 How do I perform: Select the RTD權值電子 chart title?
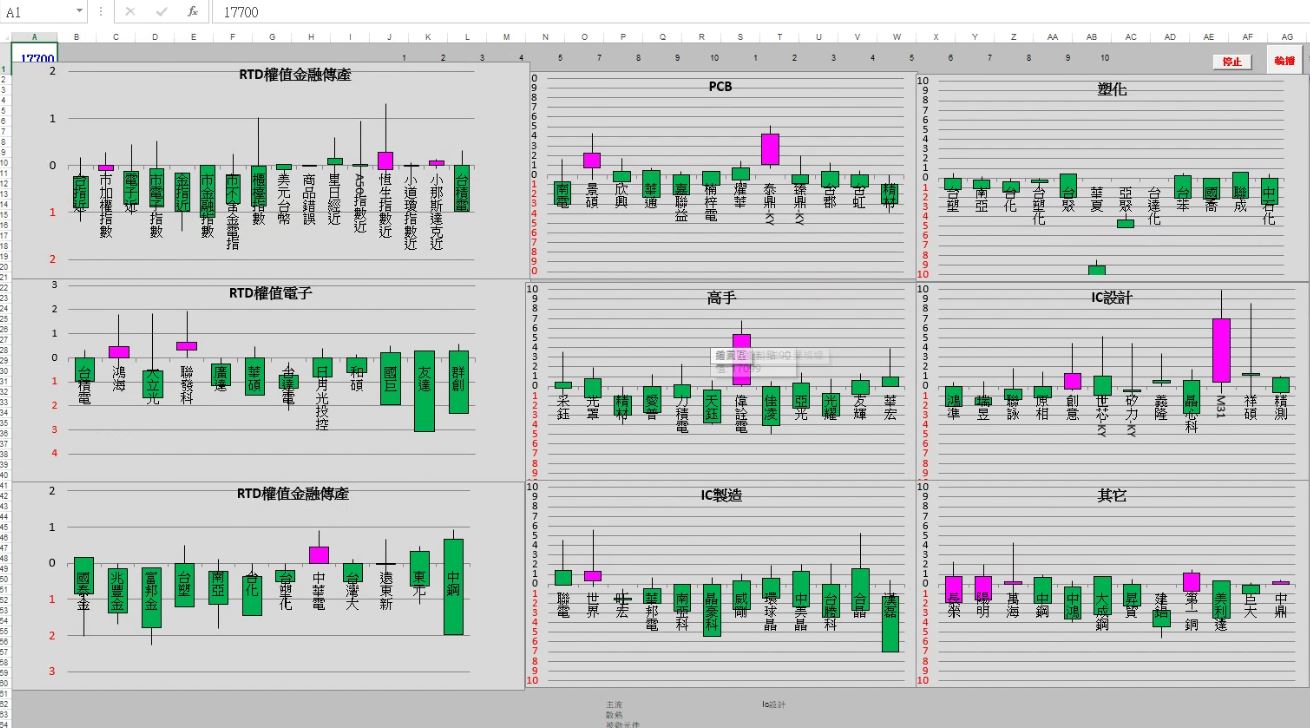pyautogui.click(x=271, y=293)
